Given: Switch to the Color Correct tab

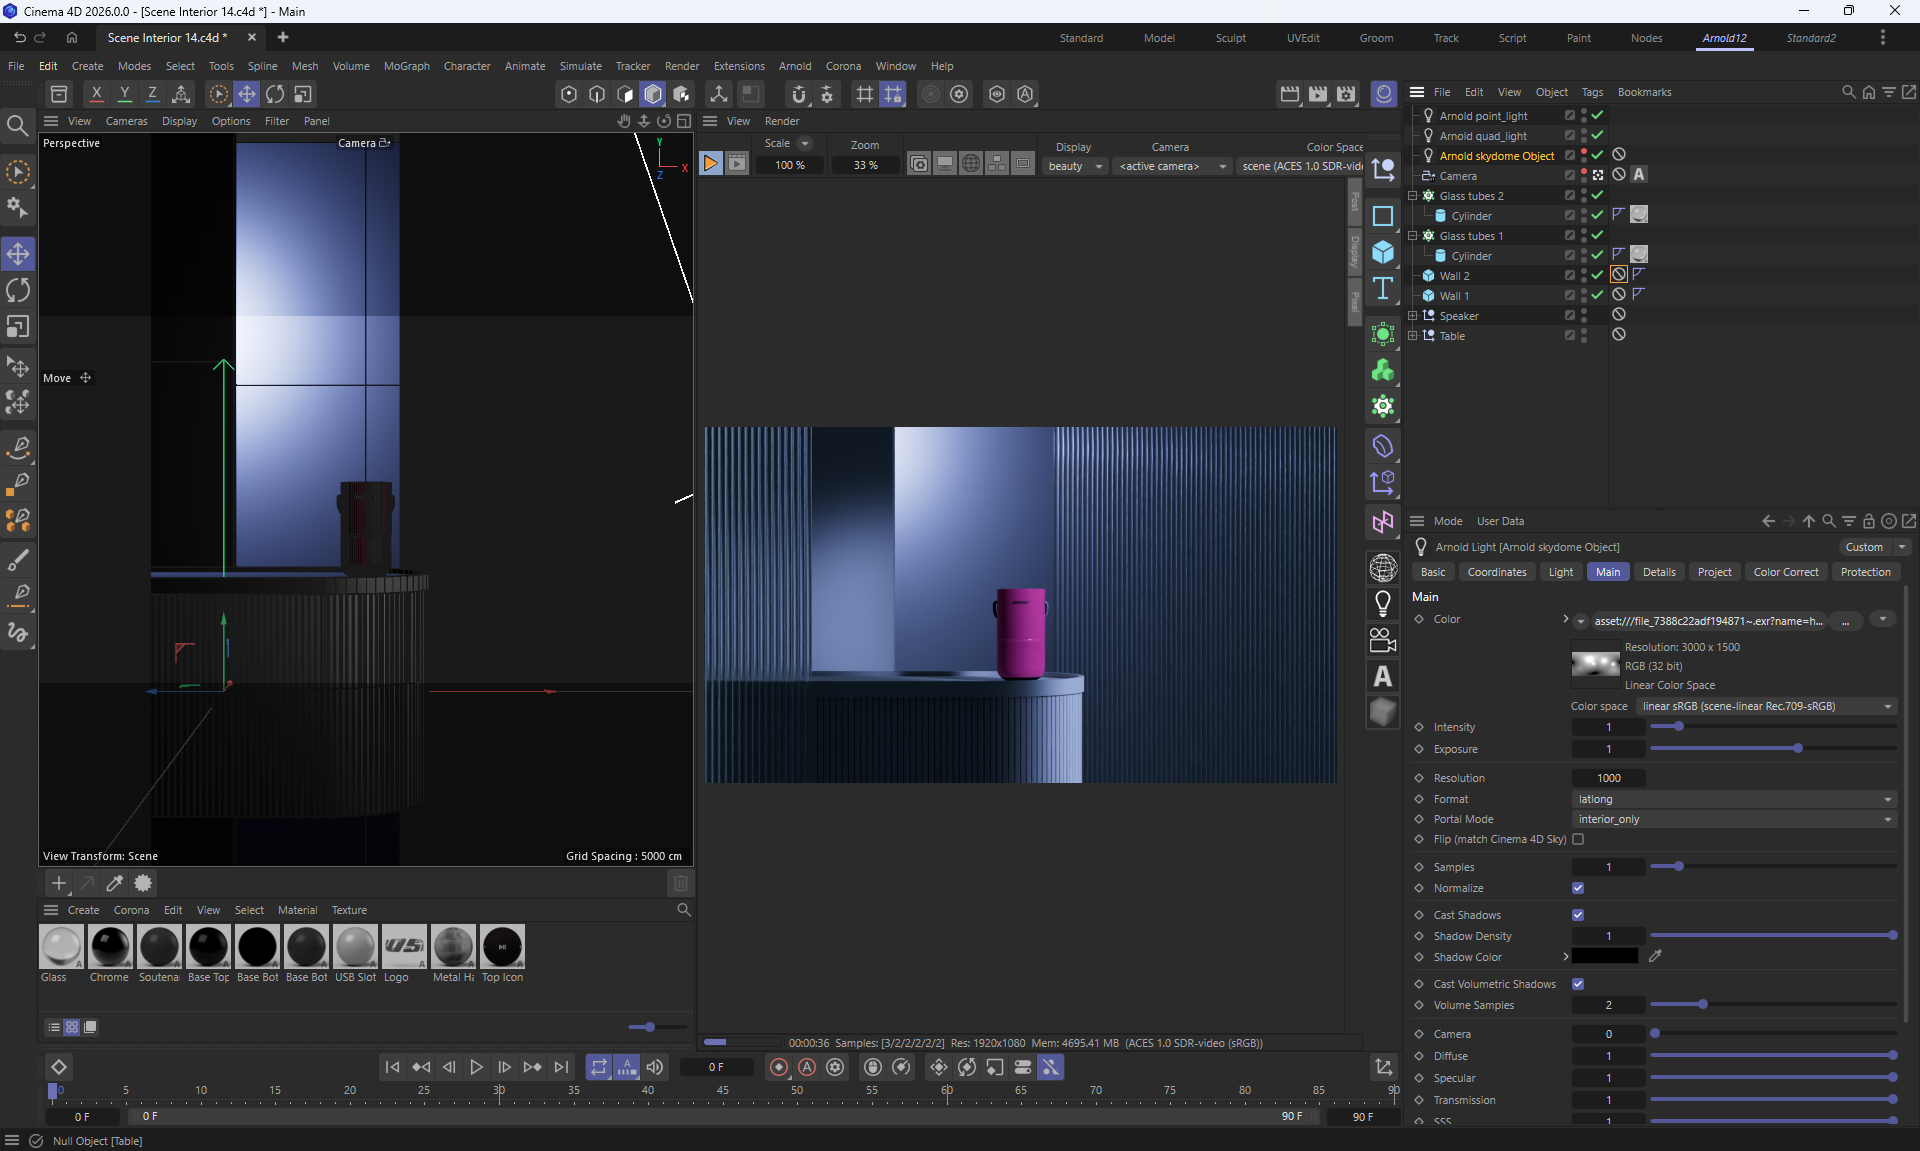Looking at the screenshot, I should pos(1785,572).
